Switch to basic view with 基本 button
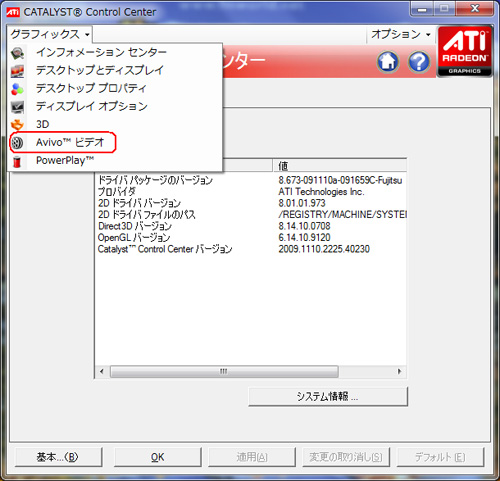This screenshot has width=500, height=481. click(x=58, y=457)
